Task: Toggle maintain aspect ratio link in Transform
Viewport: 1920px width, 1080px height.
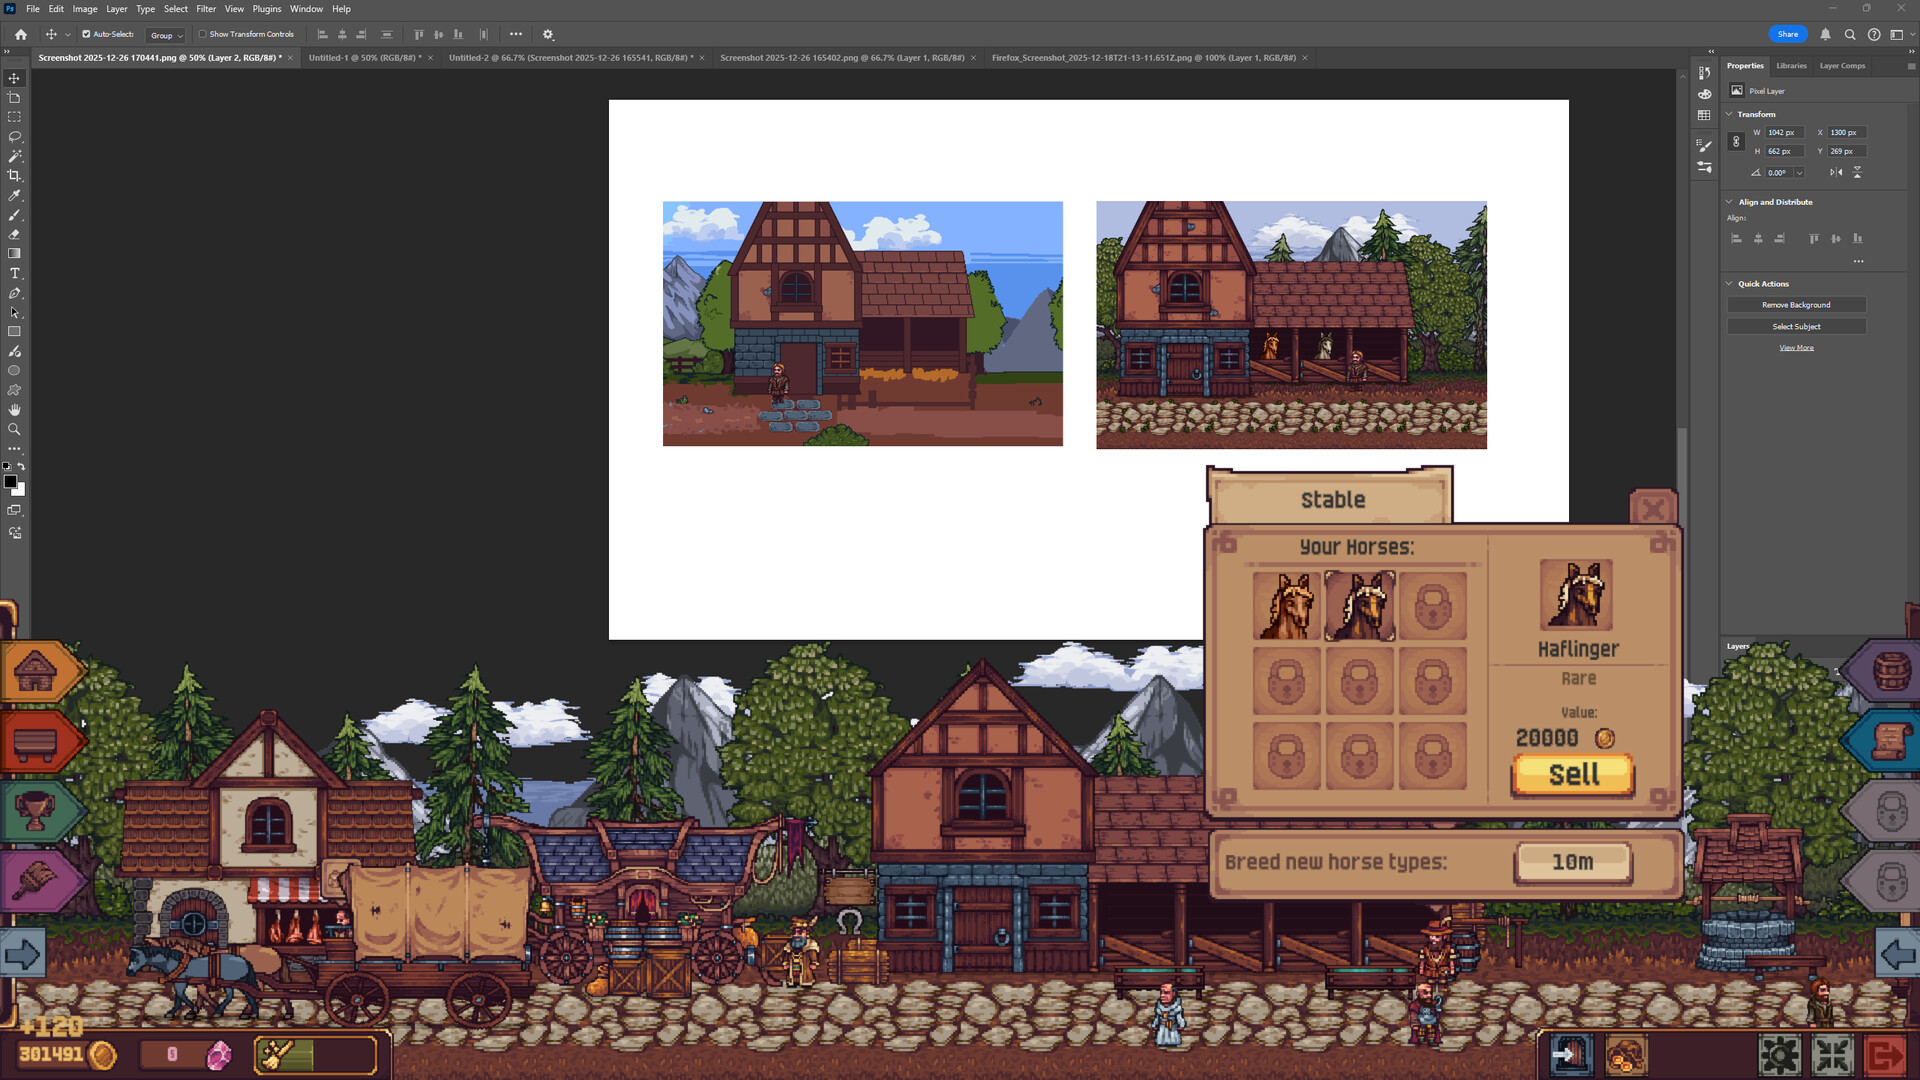Action: pyautogui.click(x=1737, y=141)
